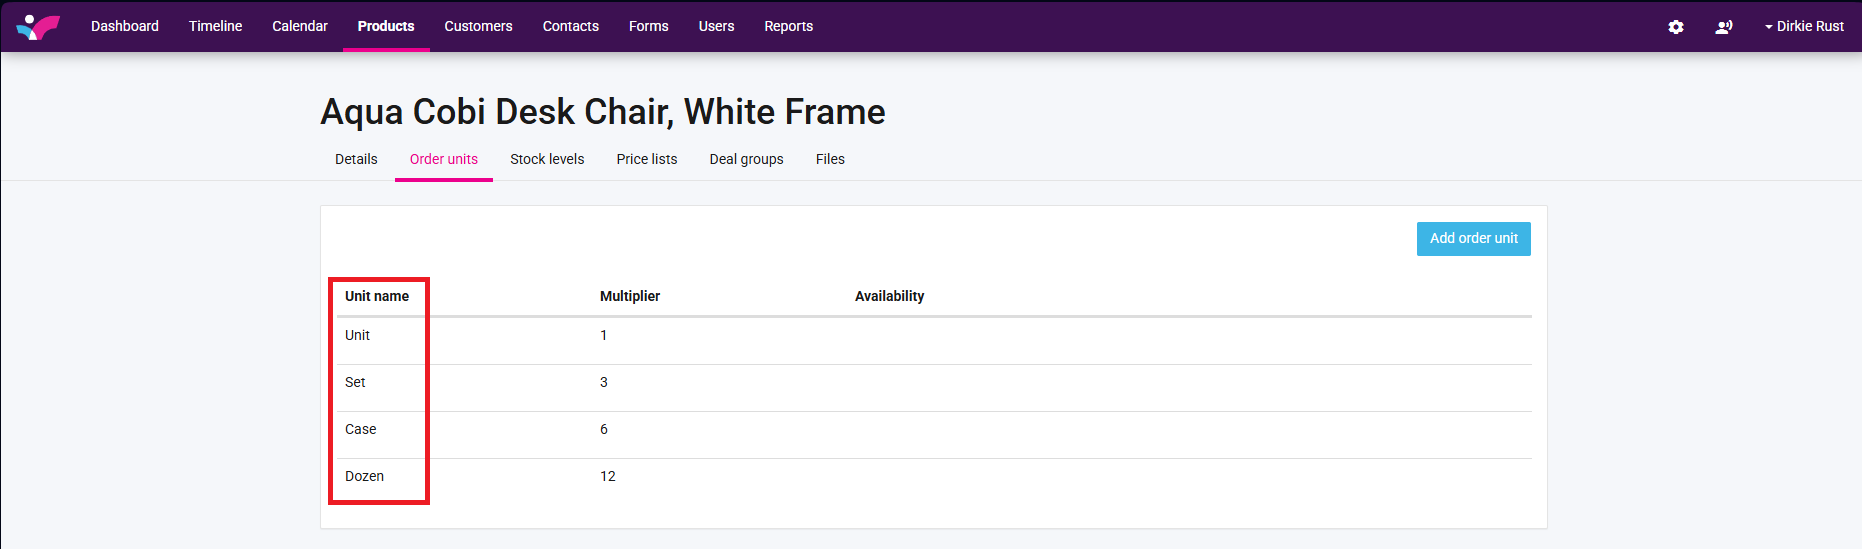The width and height of the screenshot is (1862, 549).
Task: Click the user voice notification icon
Action: (1724, 27)
